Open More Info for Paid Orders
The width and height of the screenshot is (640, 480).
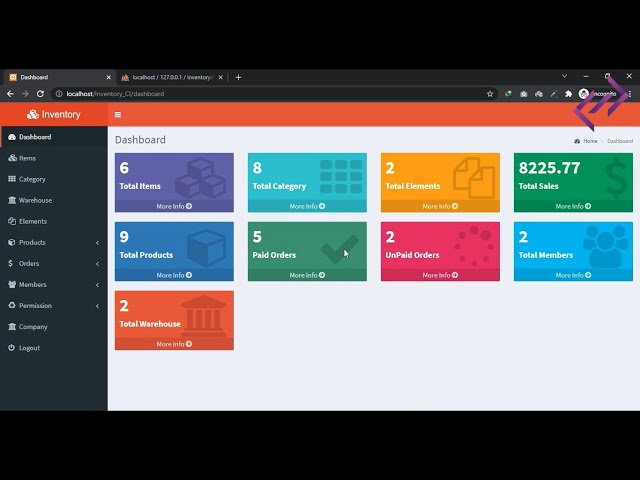pos(307,276)
